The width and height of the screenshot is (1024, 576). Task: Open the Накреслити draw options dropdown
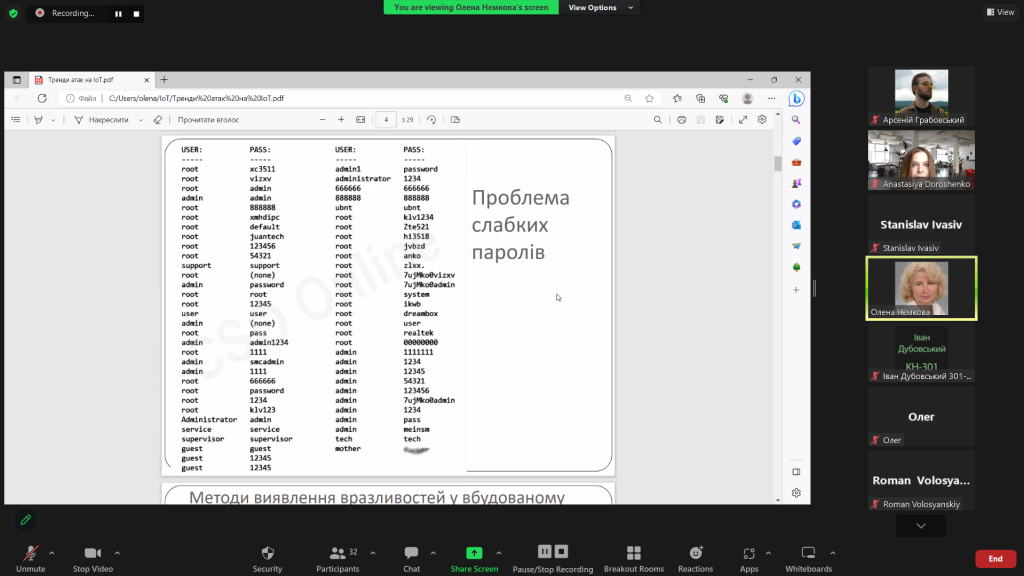(x=141, y=120)
